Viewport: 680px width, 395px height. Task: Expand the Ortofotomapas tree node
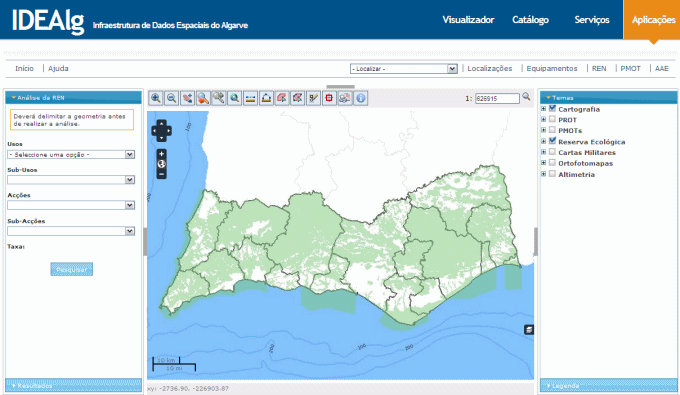(x=543, y=163)
